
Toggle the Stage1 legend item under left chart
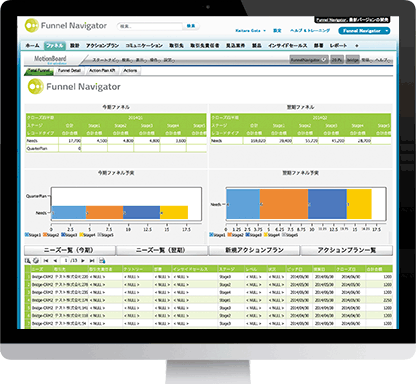click(33, 235)
